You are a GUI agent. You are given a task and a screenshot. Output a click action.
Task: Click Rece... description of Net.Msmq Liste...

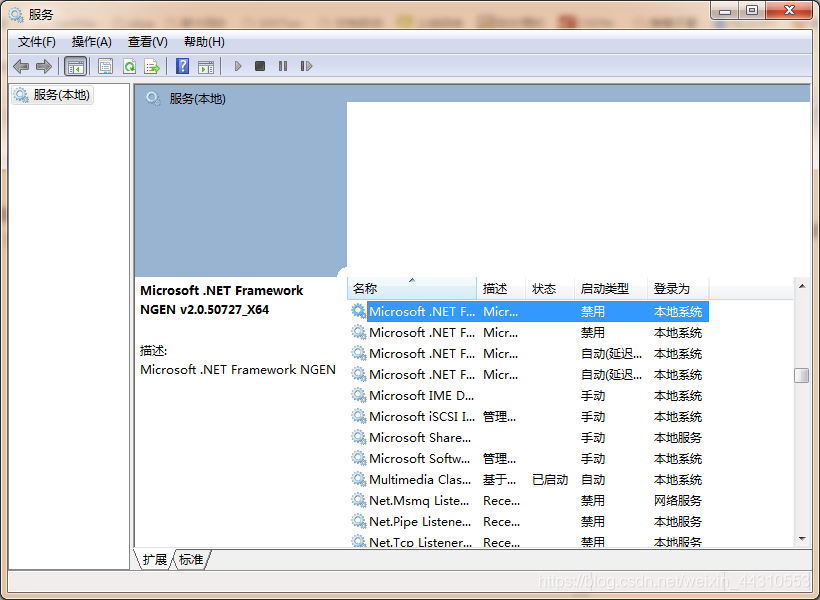coord(502,501)
